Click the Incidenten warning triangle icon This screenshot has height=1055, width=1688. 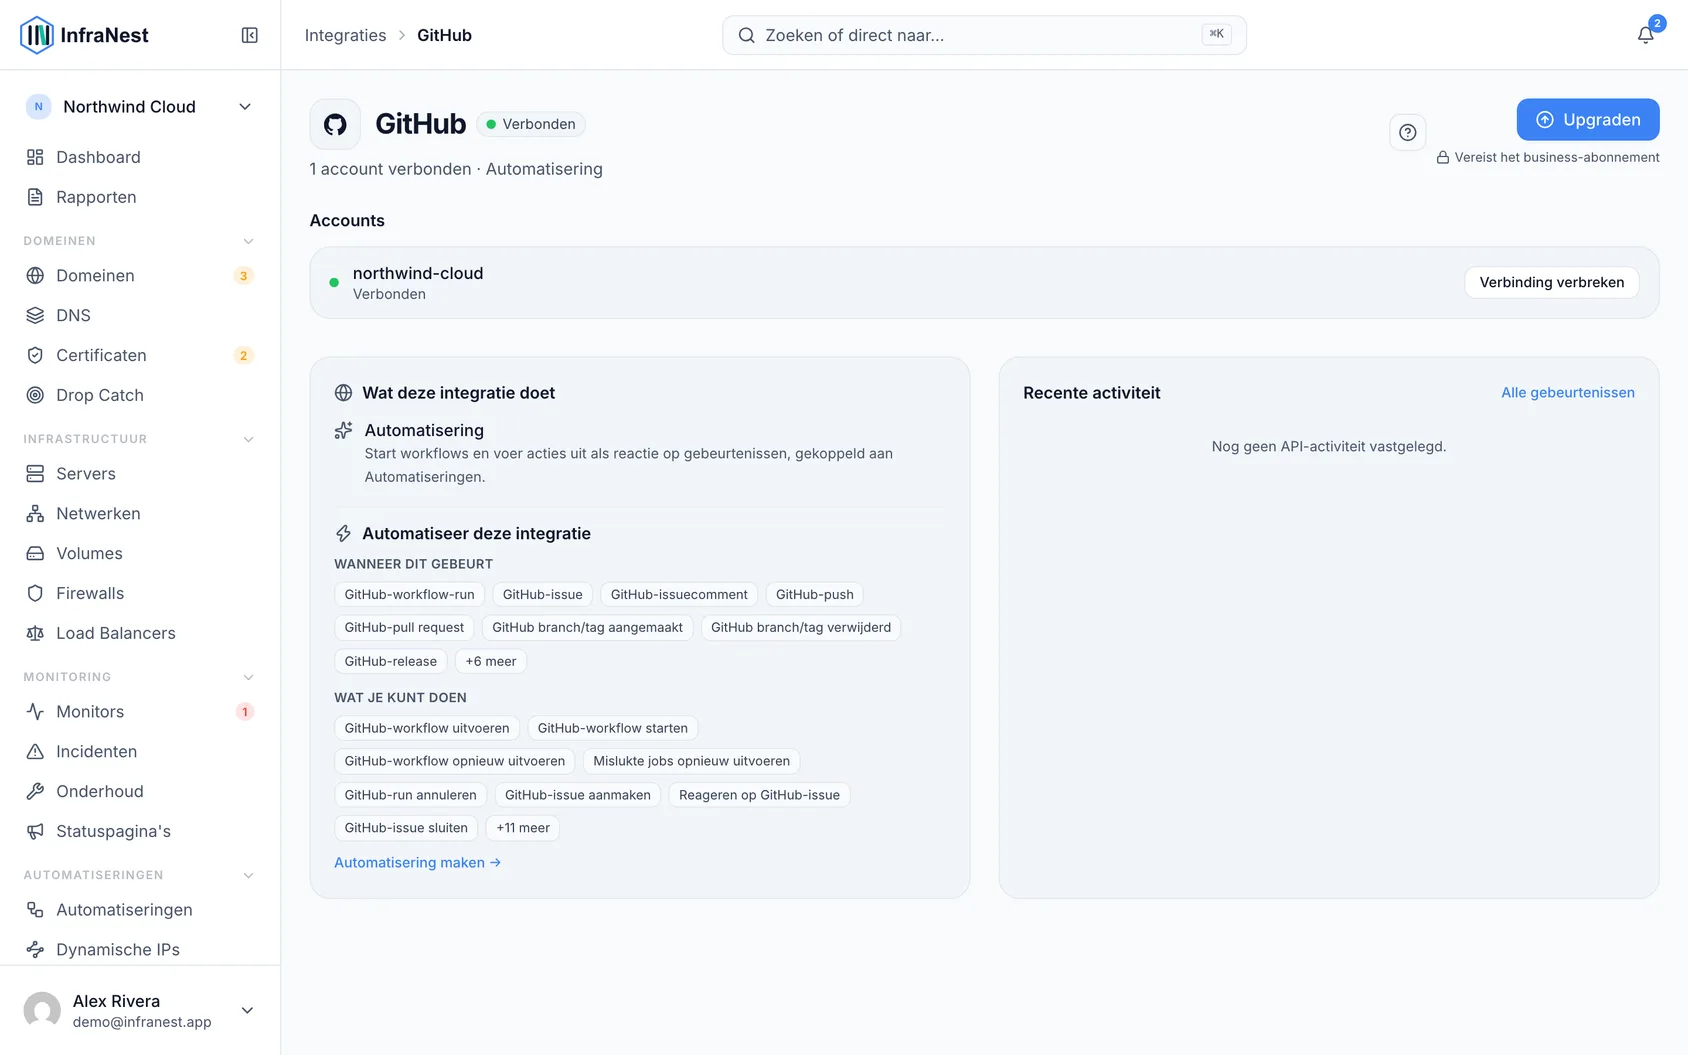[35, 751]
